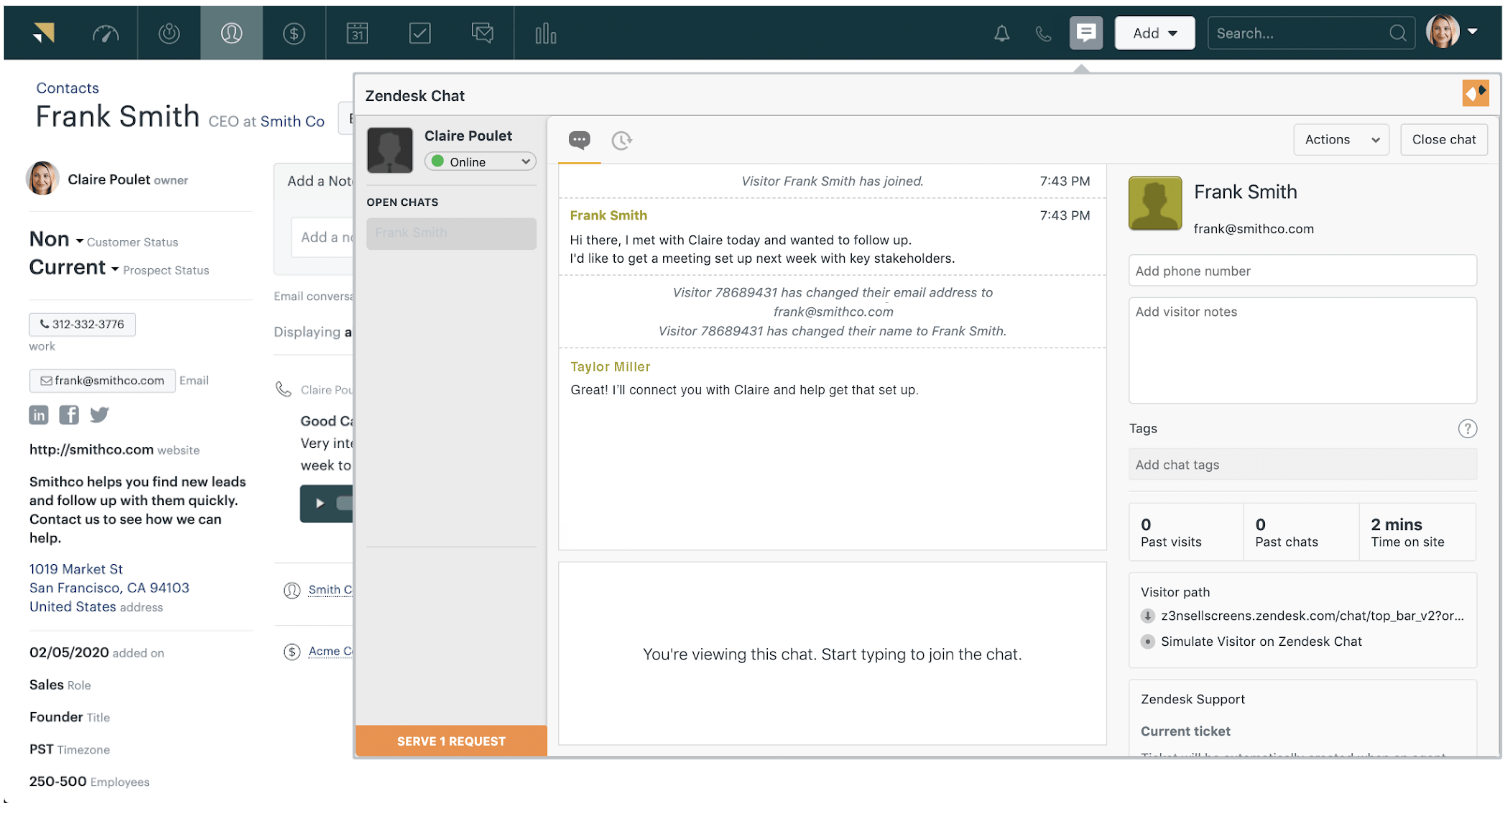Open the Communications envelope icon
This screenshot has width=1504, height=836.
pos(483,33)
